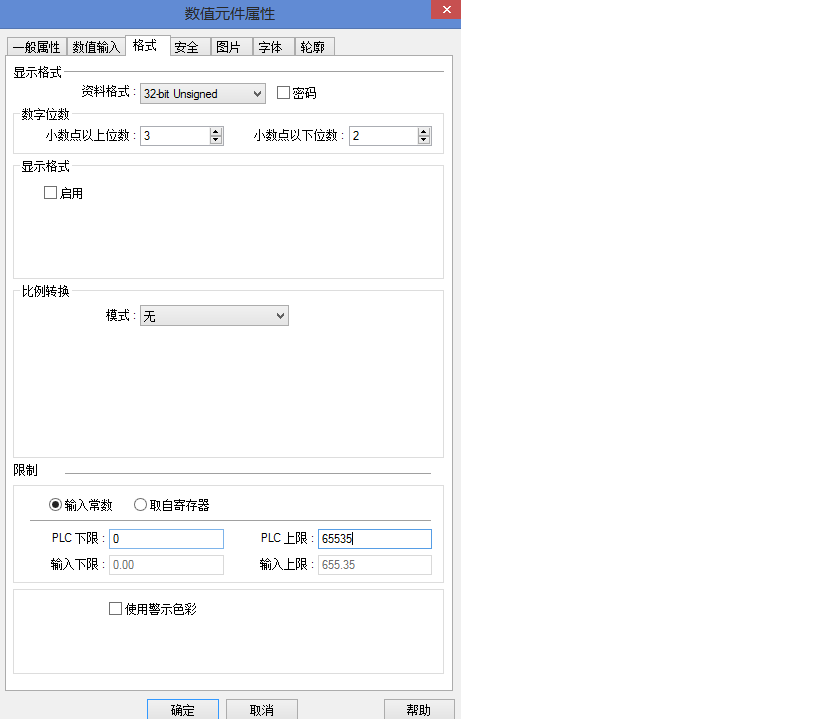Go to the 字体 tab
Screen dimensions: 819x719
(x=270, y=47)
